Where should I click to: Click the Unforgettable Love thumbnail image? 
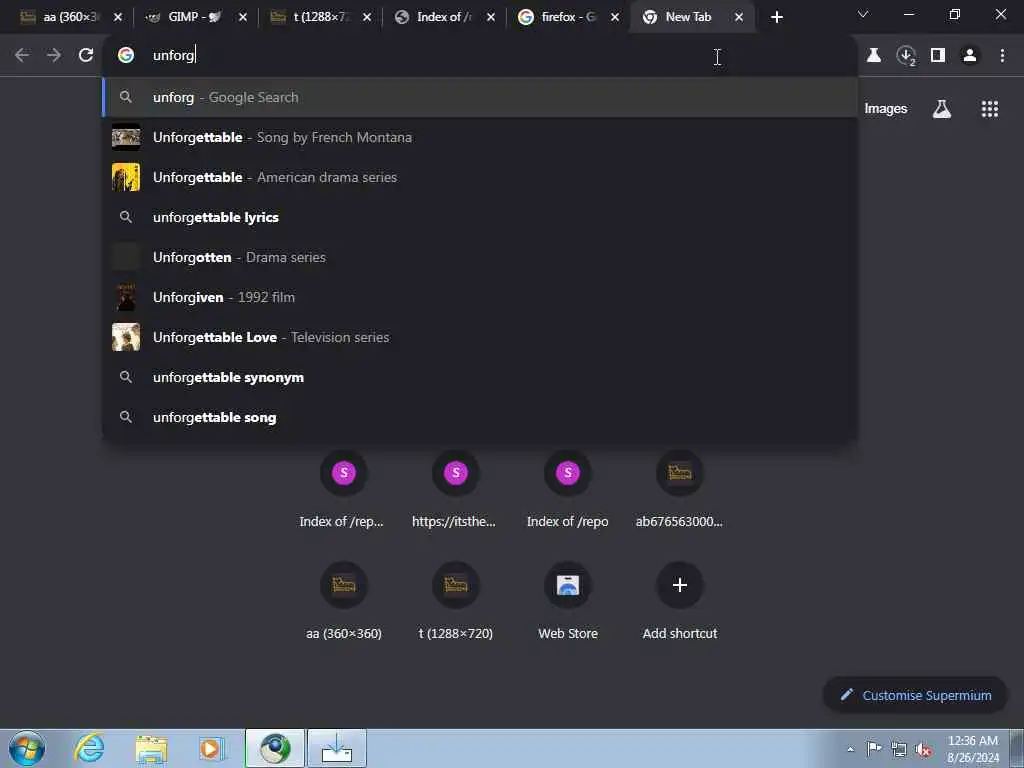pyautogui.click(x=126, y=337)
